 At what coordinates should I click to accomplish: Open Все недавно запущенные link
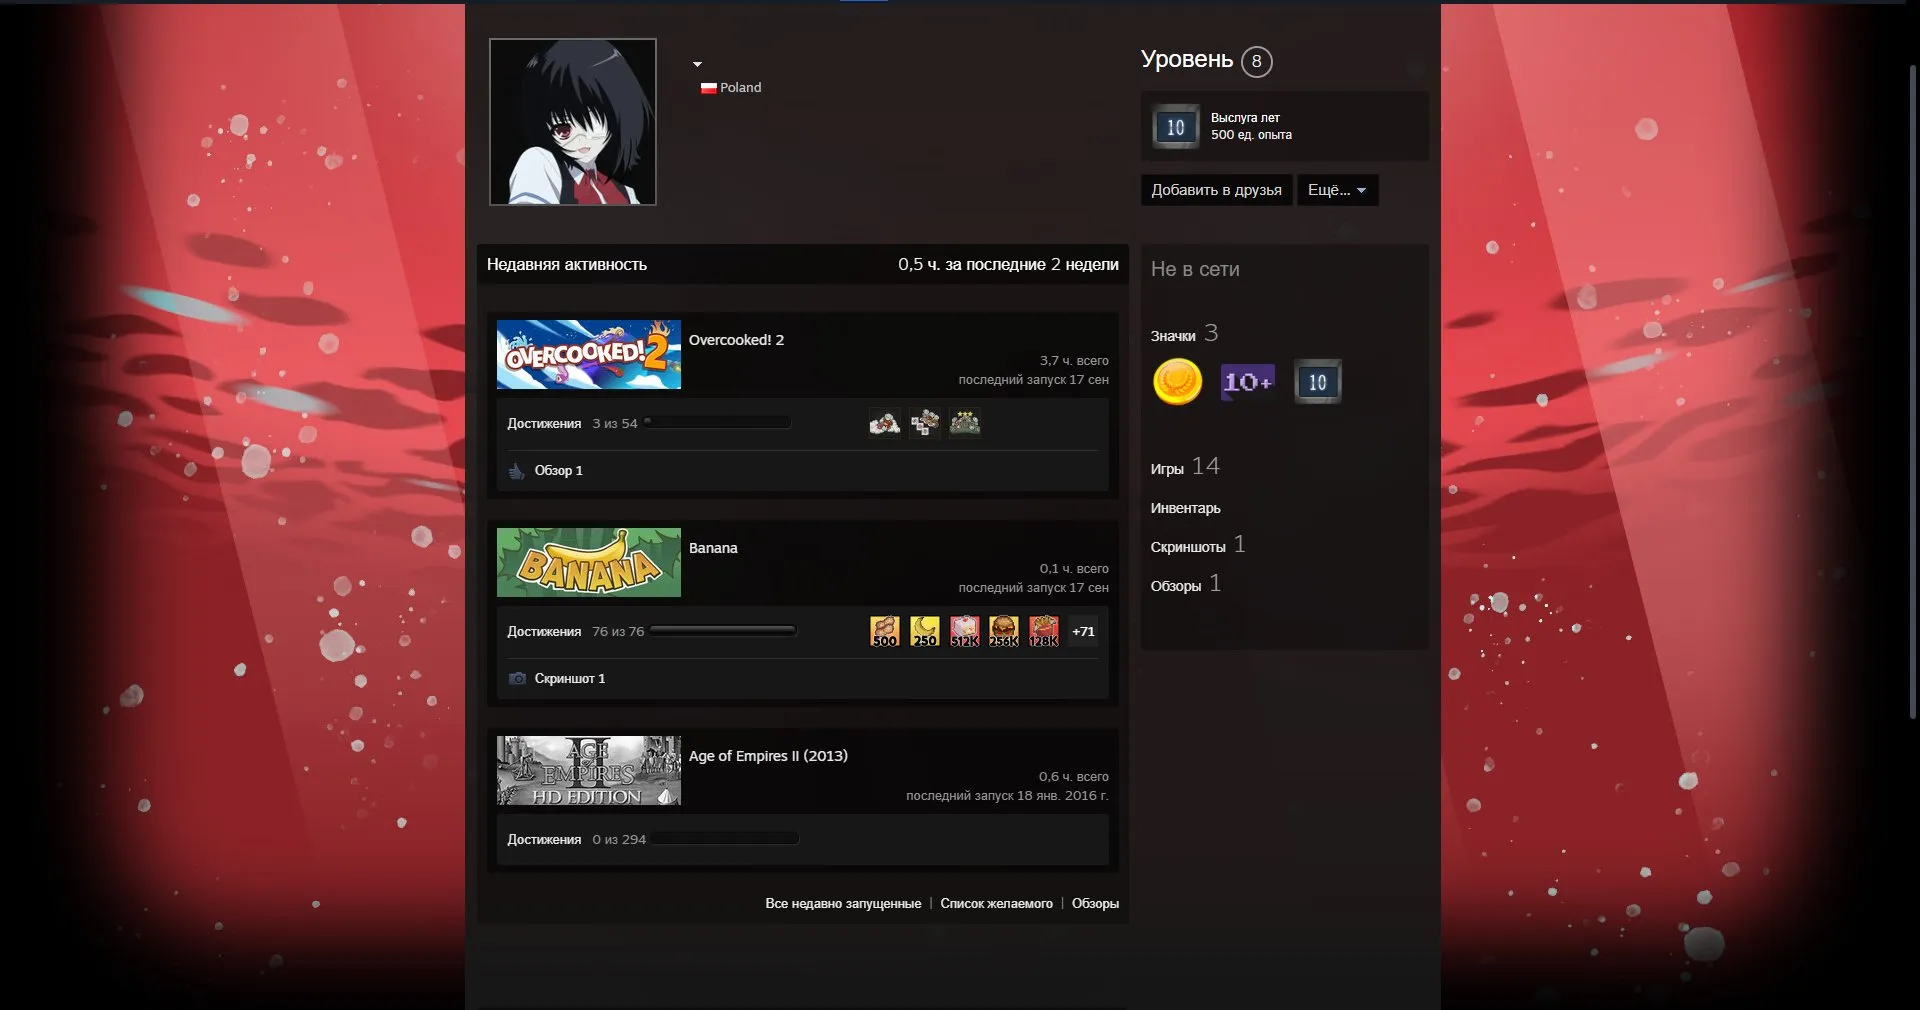pos(843,903)
